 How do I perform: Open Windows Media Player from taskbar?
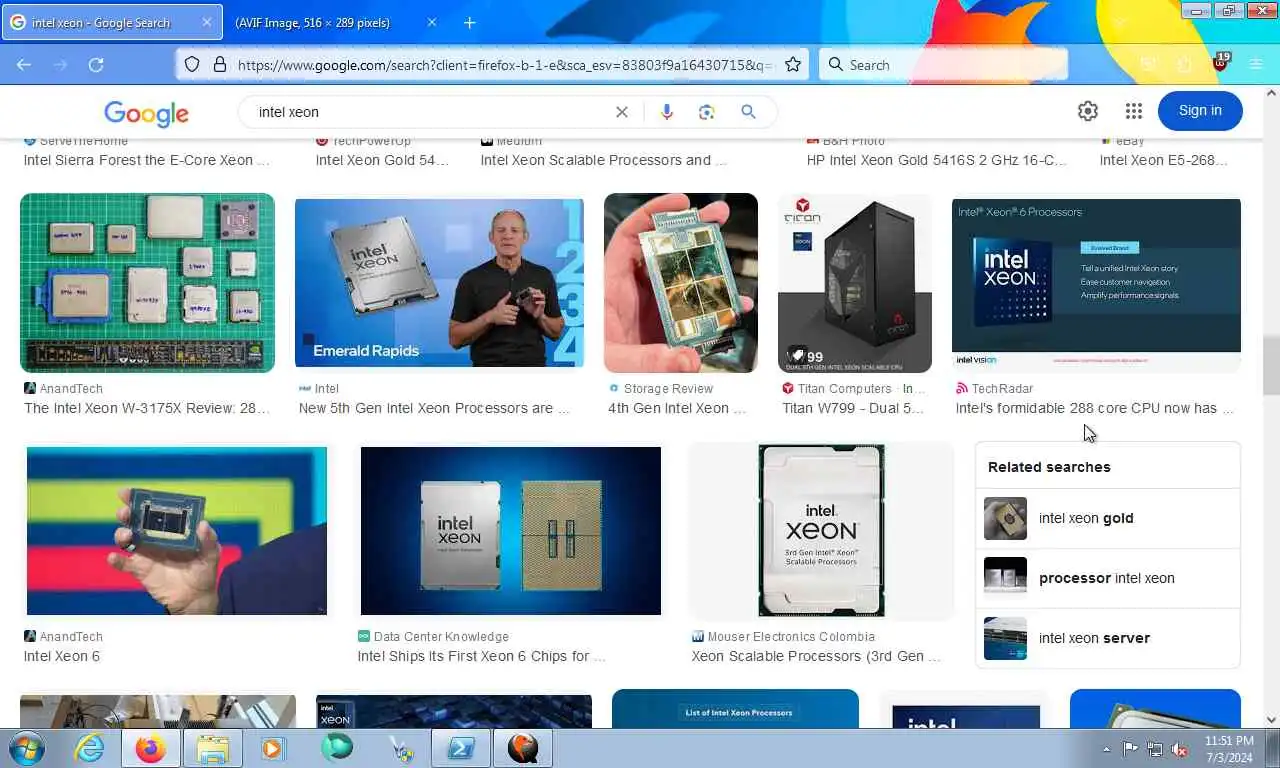[273, 748]
